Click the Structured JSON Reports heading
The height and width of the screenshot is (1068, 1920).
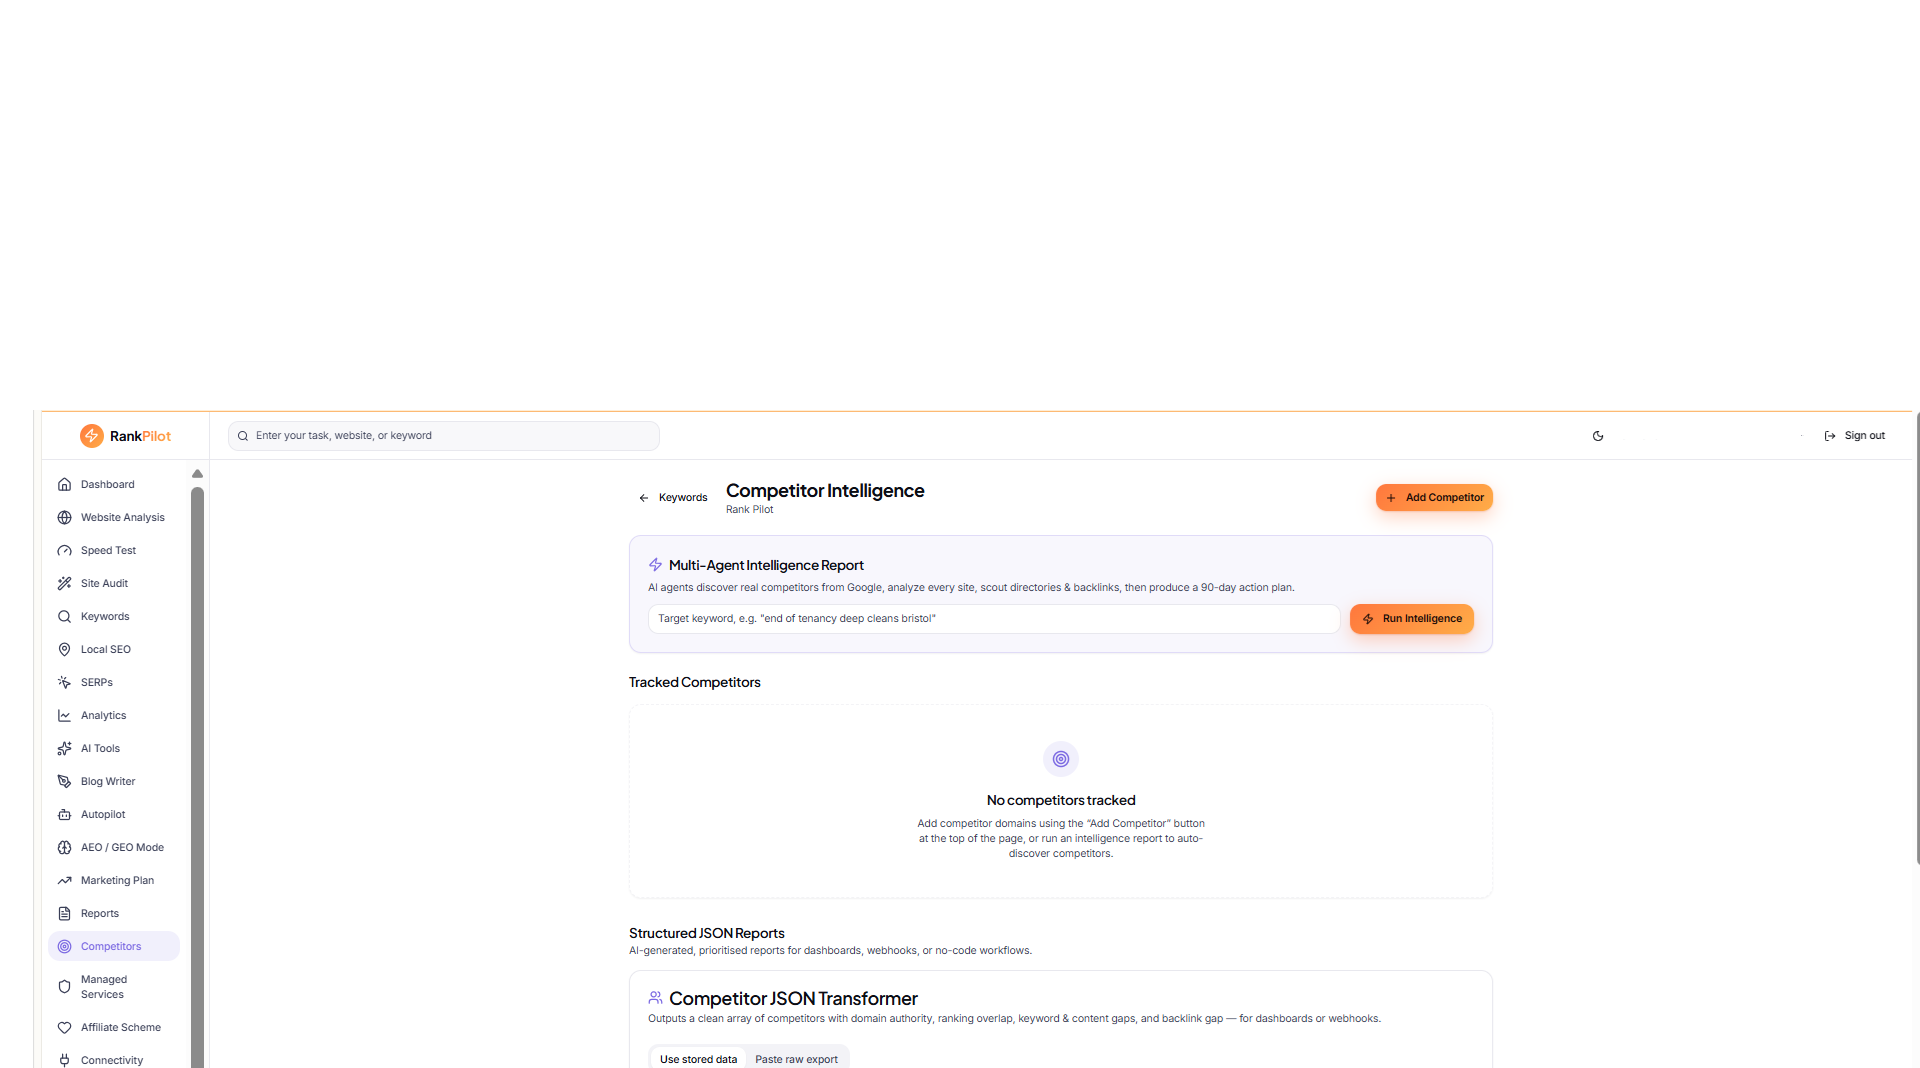pyautogui.click(x=707, y=933)
